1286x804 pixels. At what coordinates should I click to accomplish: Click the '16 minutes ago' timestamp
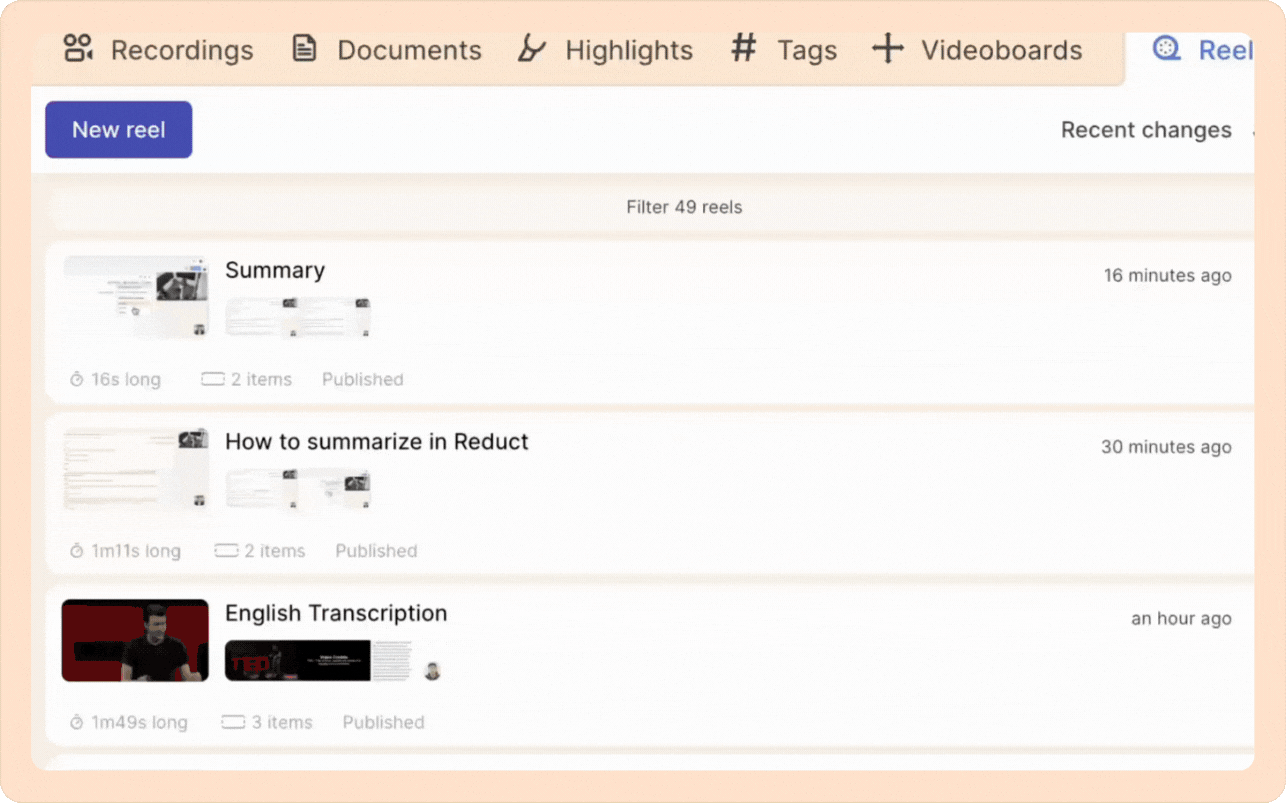pyautogui.click(x=1168, y=275)
